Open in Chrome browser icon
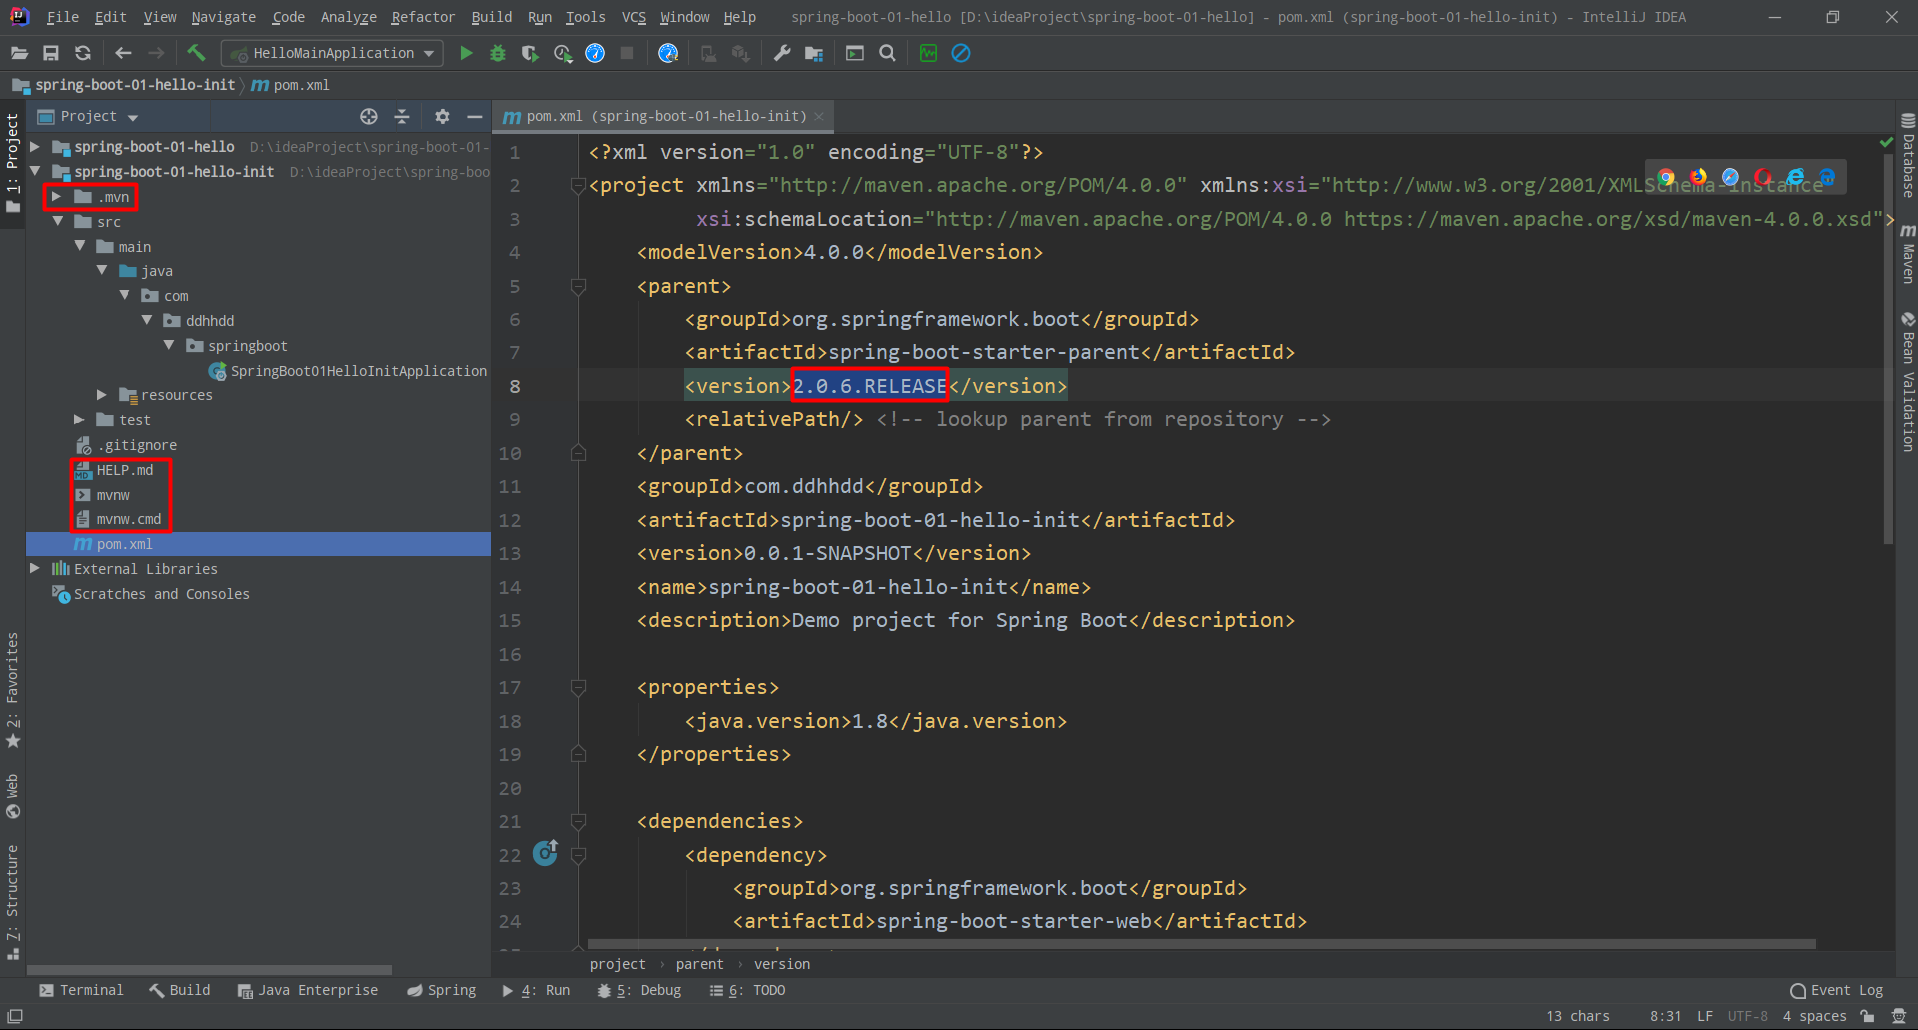 tap(1666, 177)
